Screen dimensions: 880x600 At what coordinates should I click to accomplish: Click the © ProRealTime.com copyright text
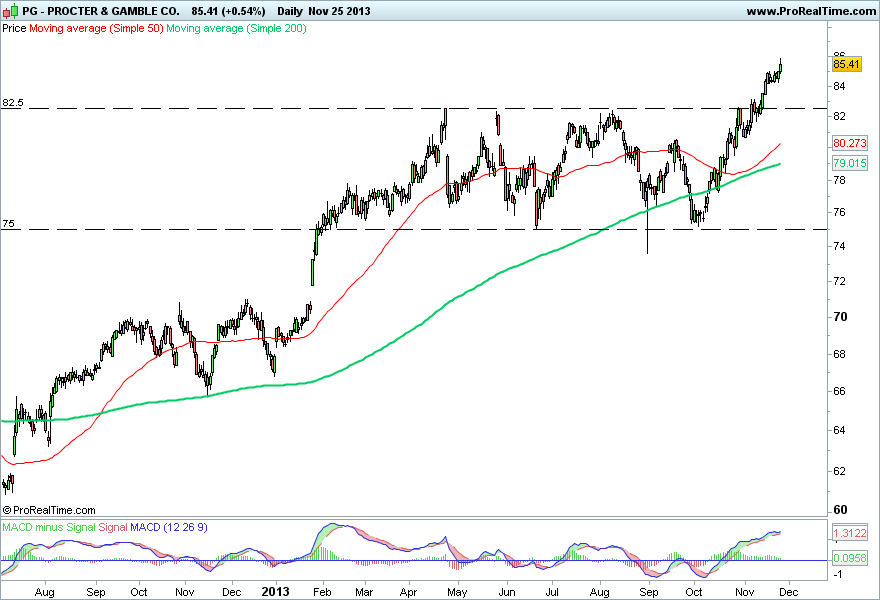click(x=49, y=510)
